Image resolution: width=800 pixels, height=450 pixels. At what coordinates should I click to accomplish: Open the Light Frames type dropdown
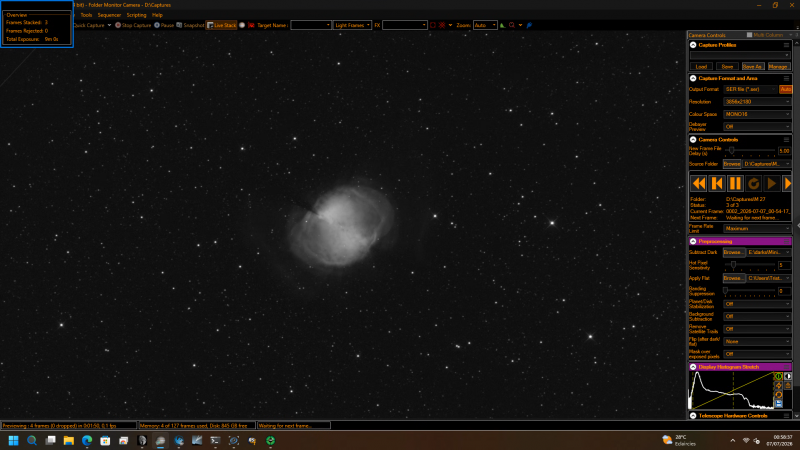352,25
